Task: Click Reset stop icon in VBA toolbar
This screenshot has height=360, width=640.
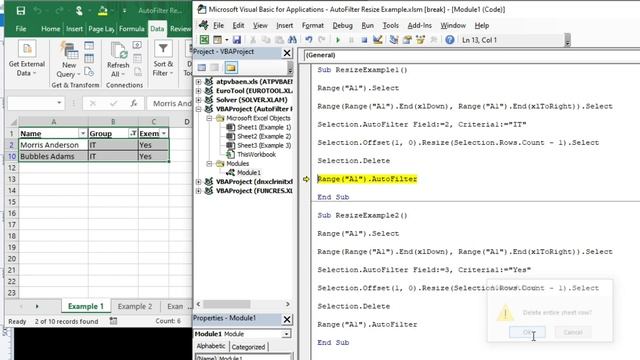Action: 364,40
